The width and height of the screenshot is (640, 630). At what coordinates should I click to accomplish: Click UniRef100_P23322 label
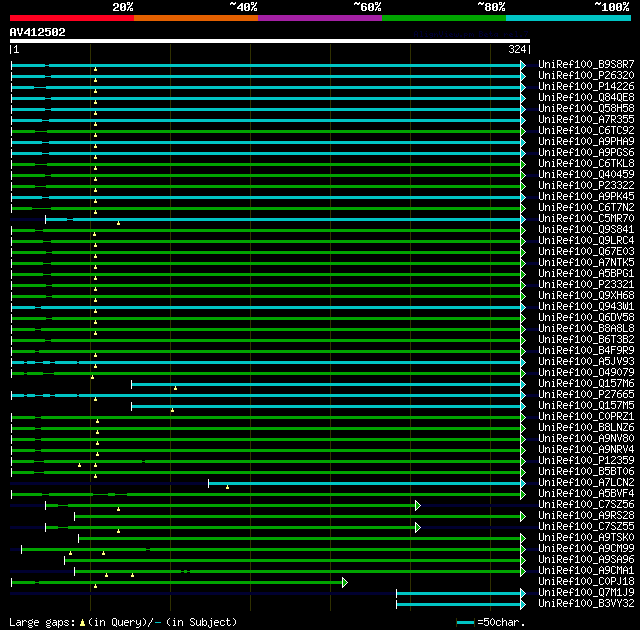(x=586, y=186)
